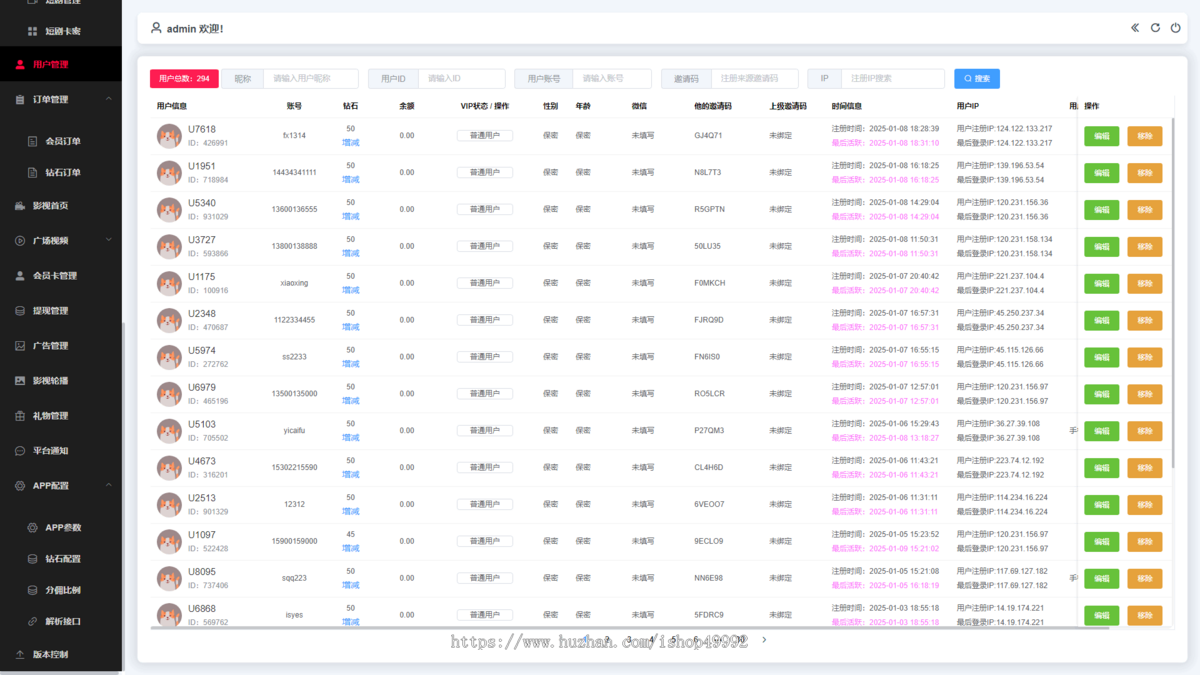Screen dimensions: 1200x675
Task: Click the invite code FJRQ9D
Action: [x=710, y=320]
